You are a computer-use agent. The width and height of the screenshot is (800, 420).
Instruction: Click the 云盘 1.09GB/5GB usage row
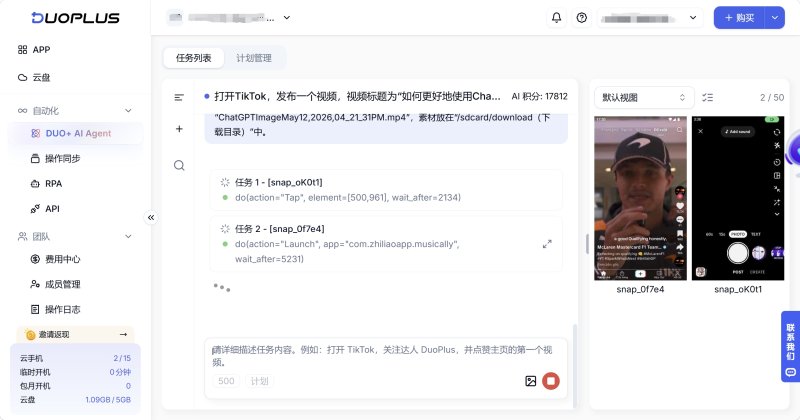[x=75, y=400]
